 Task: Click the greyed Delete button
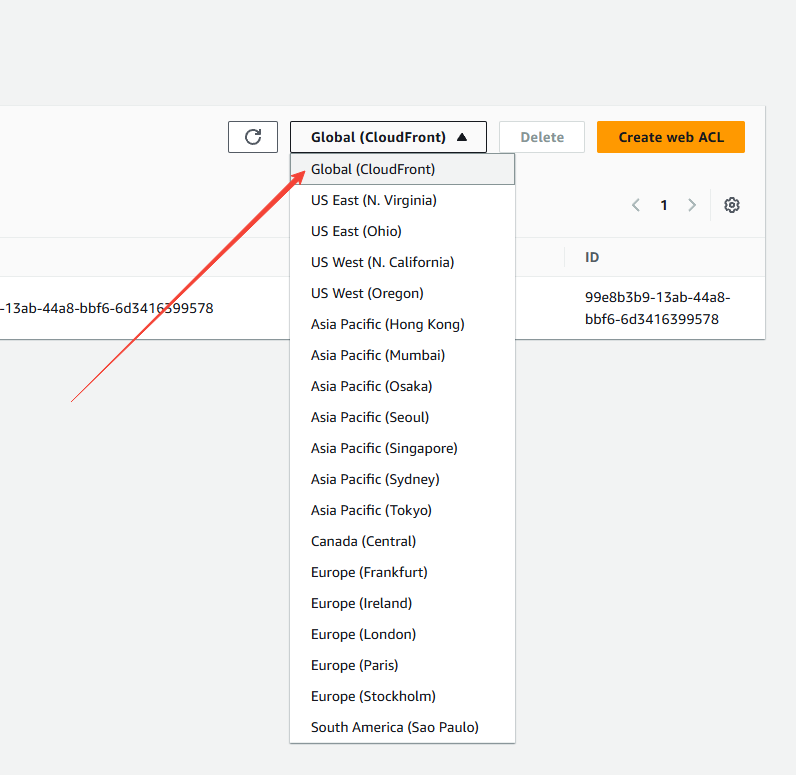click(x=542, y=137)
